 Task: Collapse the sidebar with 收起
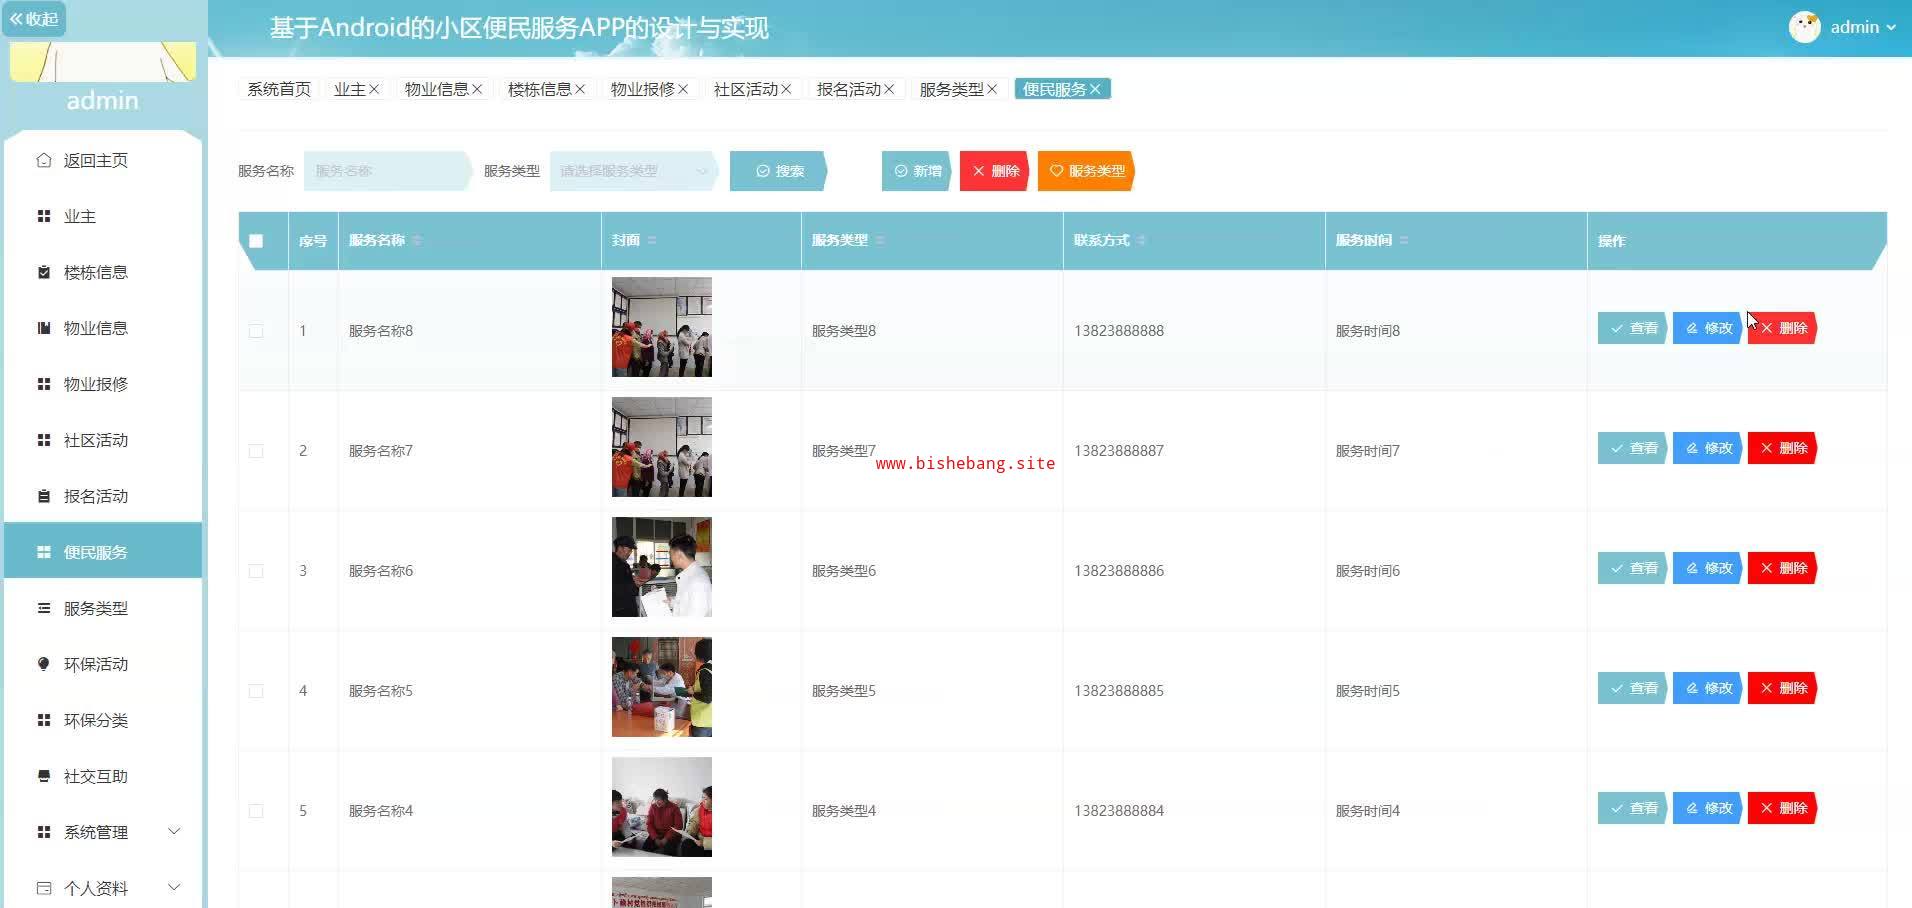(34, 19)
